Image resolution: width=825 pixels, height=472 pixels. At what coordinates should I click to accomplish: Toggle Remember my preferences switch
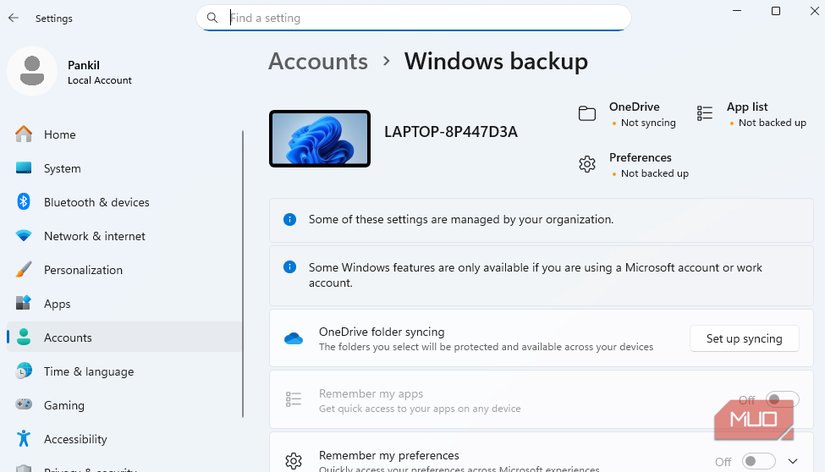(x=759, y=461)
